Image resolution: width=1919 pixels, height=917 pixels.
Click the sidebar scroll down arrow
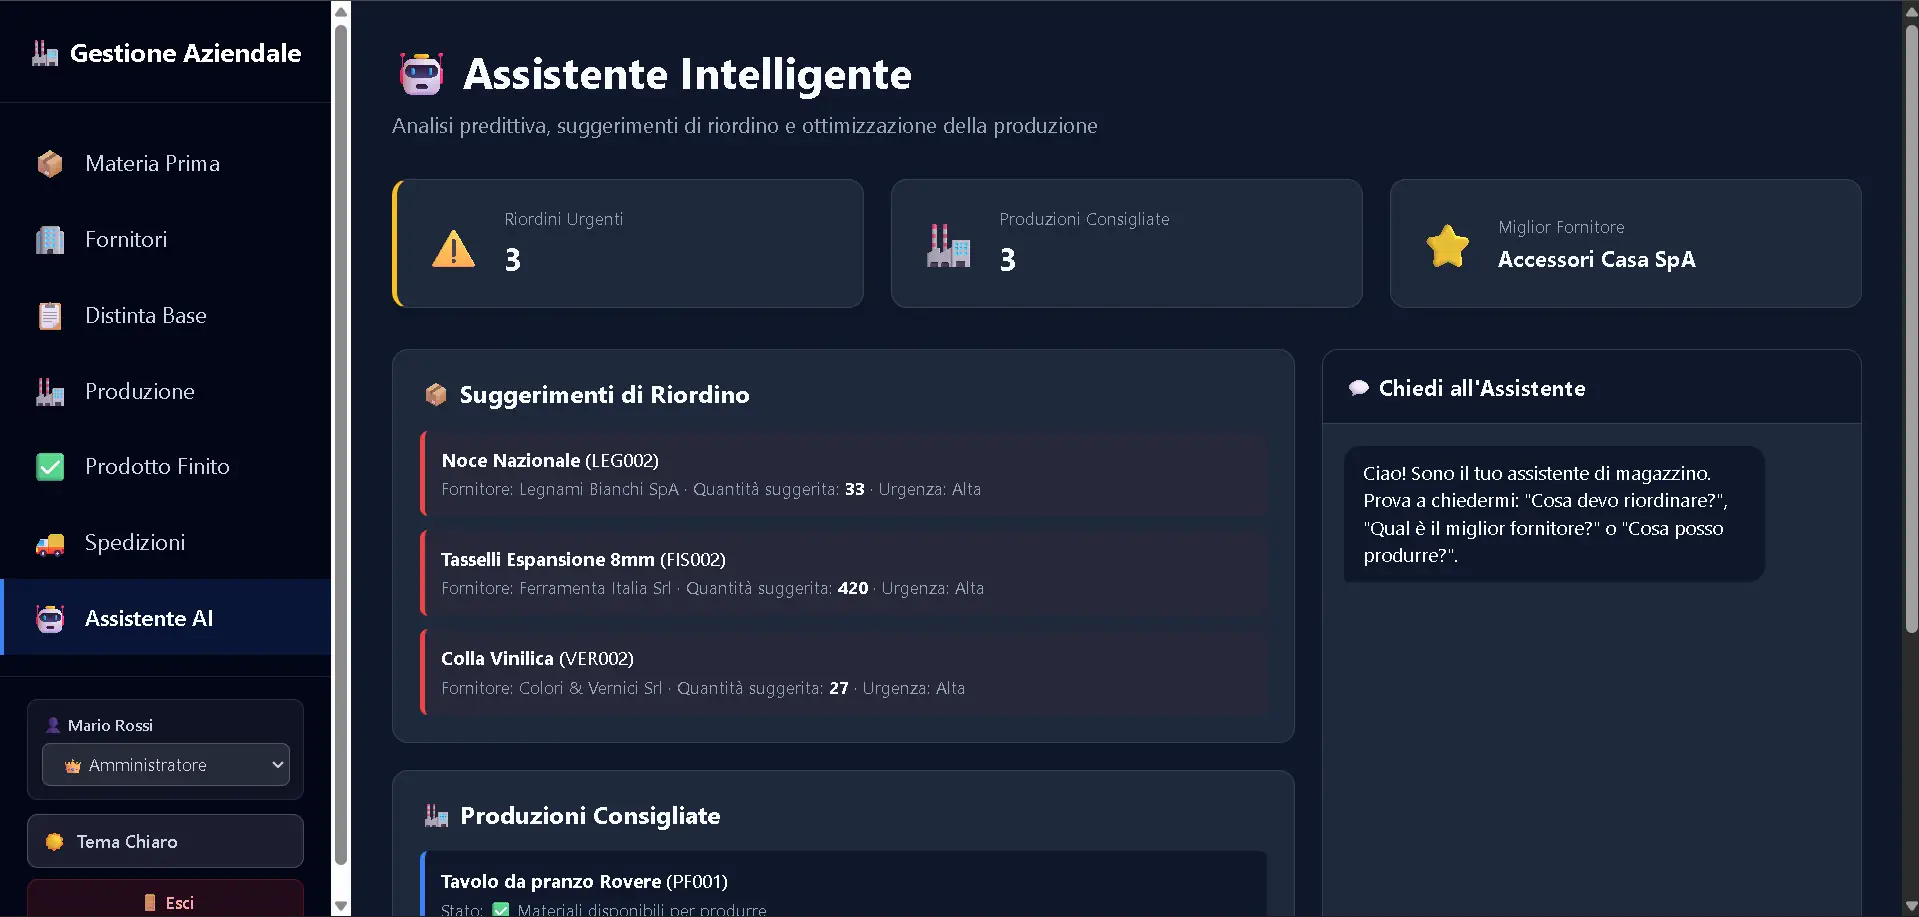[x=341, y=906]
